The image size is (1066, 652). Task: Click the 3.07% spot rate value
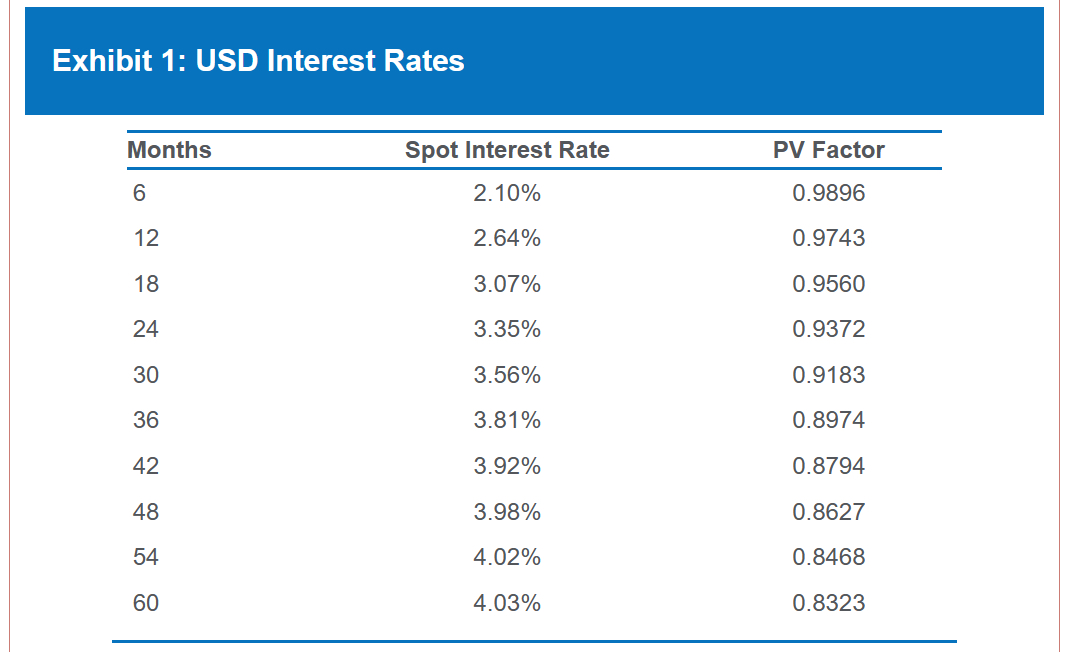tap(507, 284)
